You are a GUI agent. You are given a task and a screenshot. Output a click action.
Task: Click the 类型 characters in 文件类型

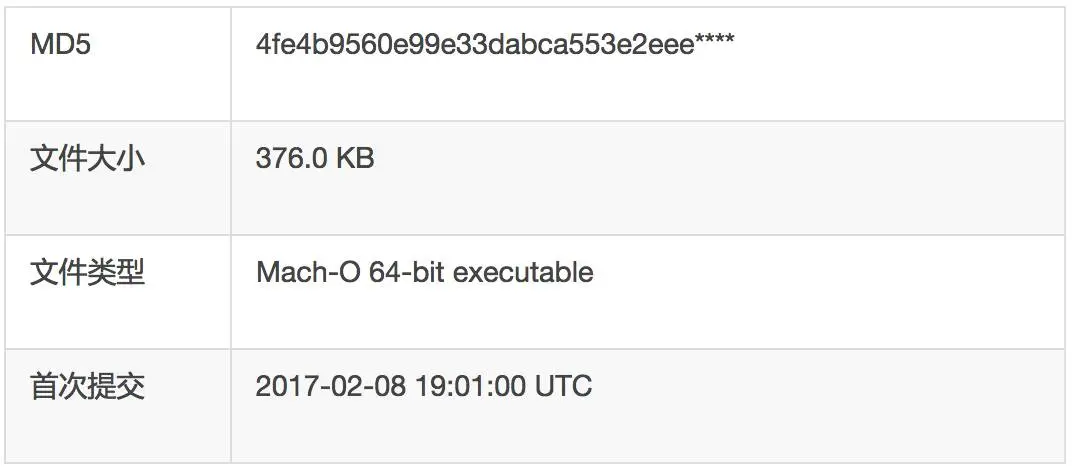click(x=116, y=272)
